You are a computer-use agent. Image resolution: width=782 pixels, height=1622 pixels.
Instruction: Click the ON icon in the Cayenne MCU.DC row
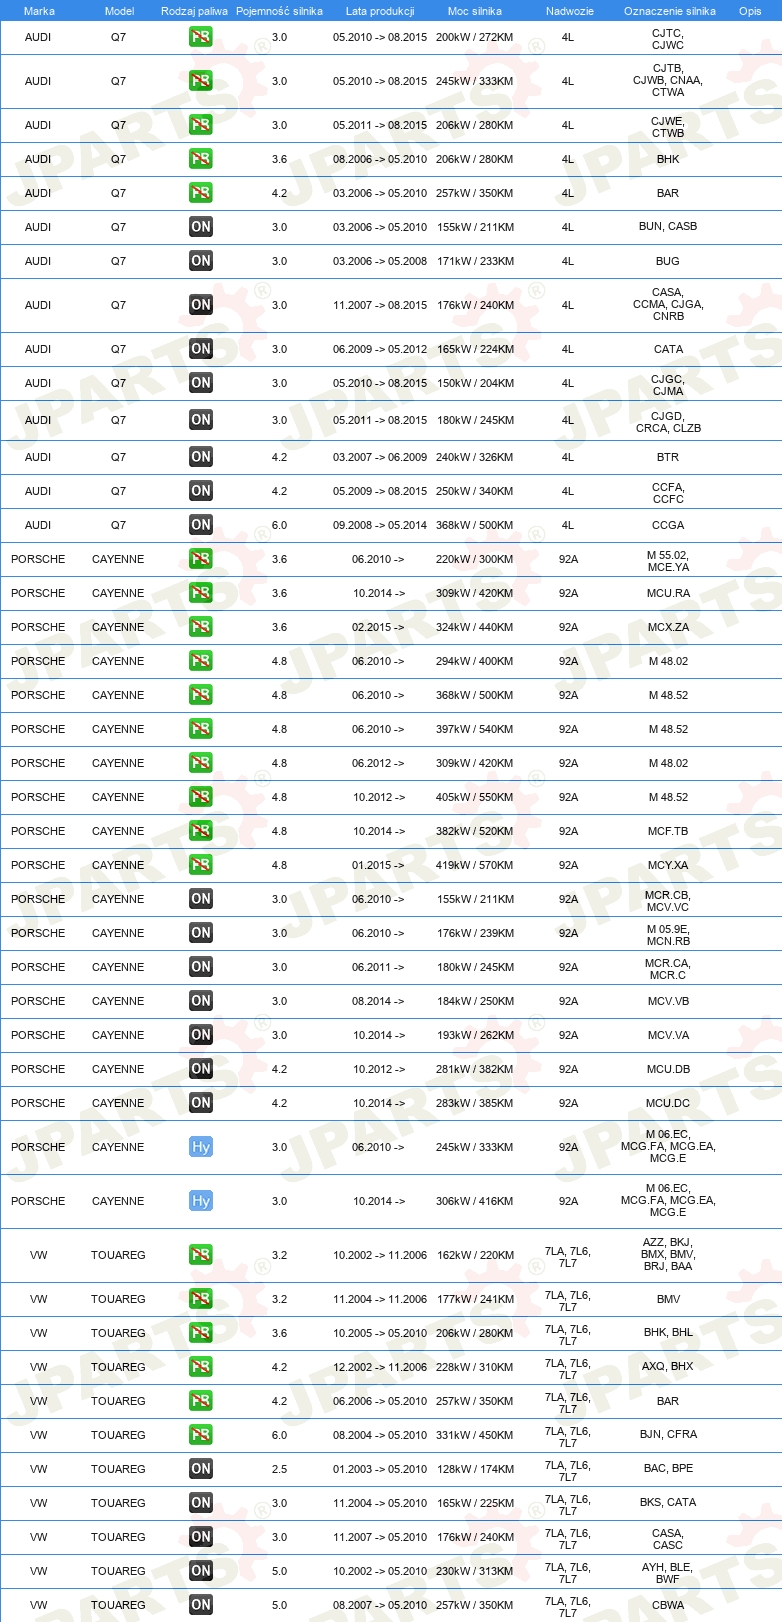click(201, 1103)
